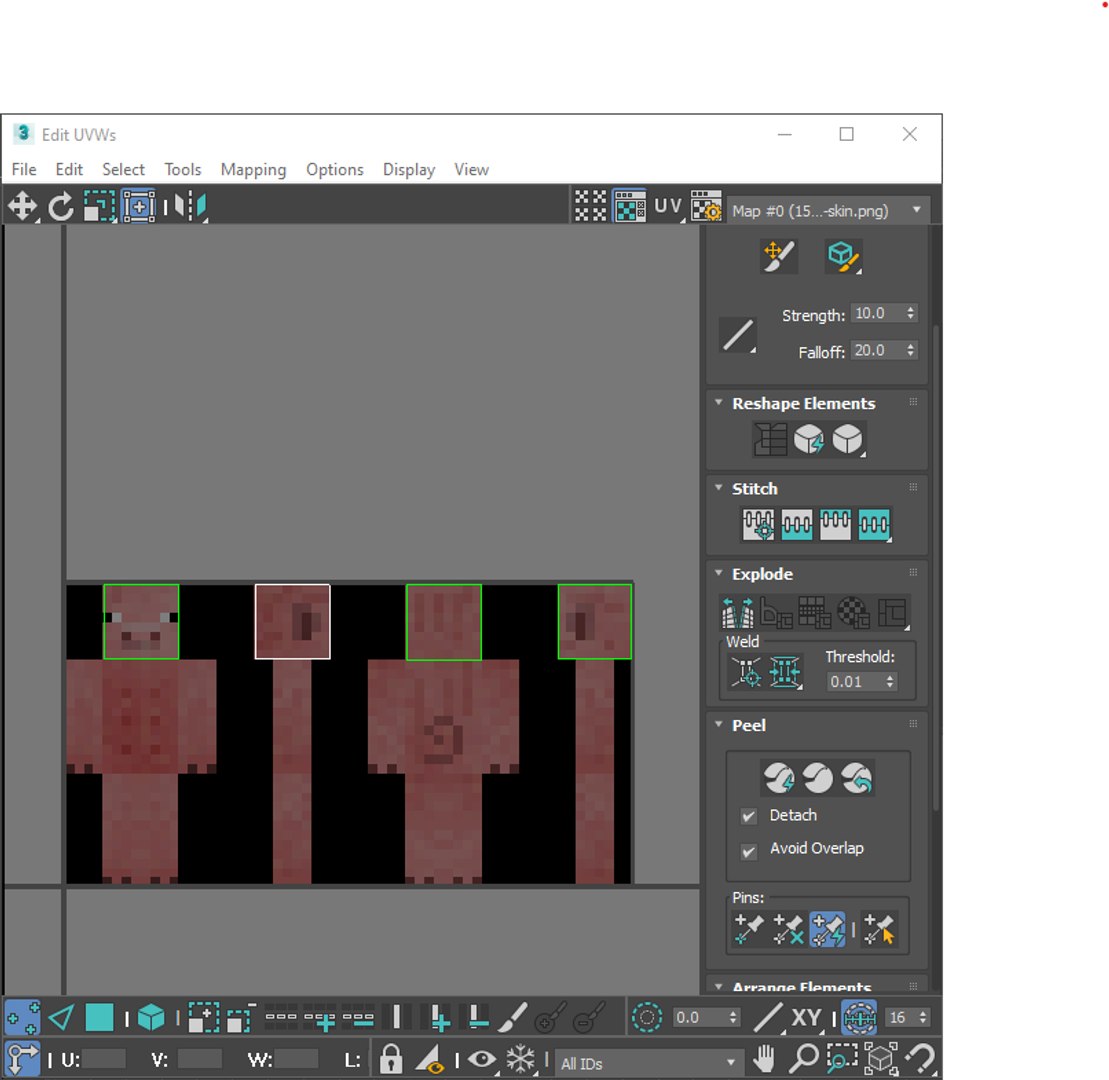Switch to Polygon sub-object mode

pos(99,1018)
